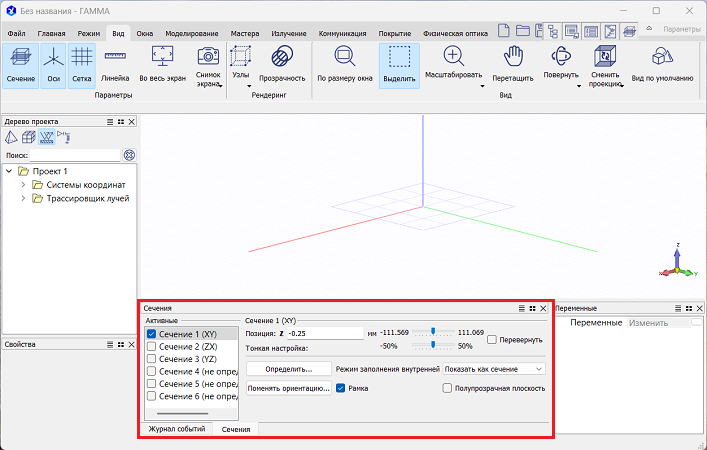Open the Показать как сечение dropdown
This screenshot has height=450, width=707.
(x=495, y=369)
